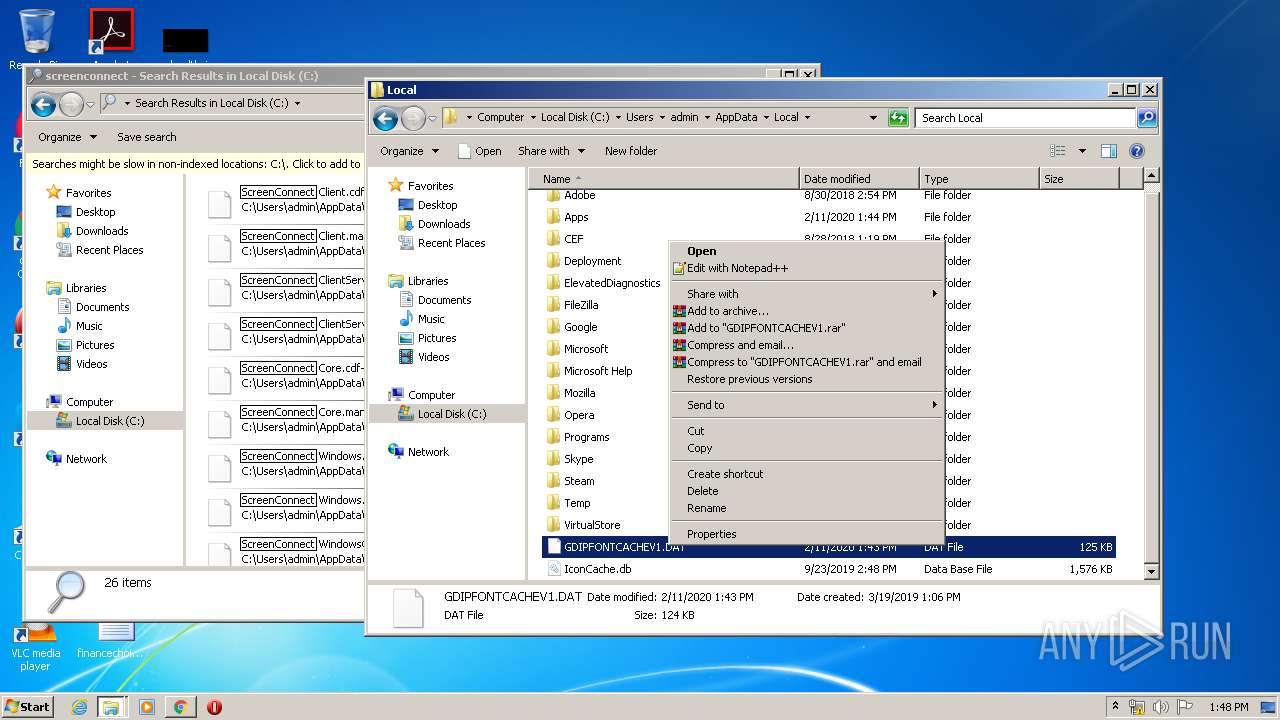Select the Steam folder
The height and width of the screenshot is (720, 1280).
(579, 481)
